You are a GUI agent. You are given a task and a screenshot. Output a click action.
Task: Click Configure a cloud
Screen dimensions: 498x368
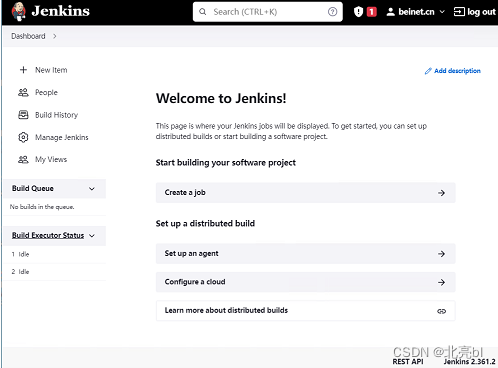pyautogui.click(x=306, y=282)
